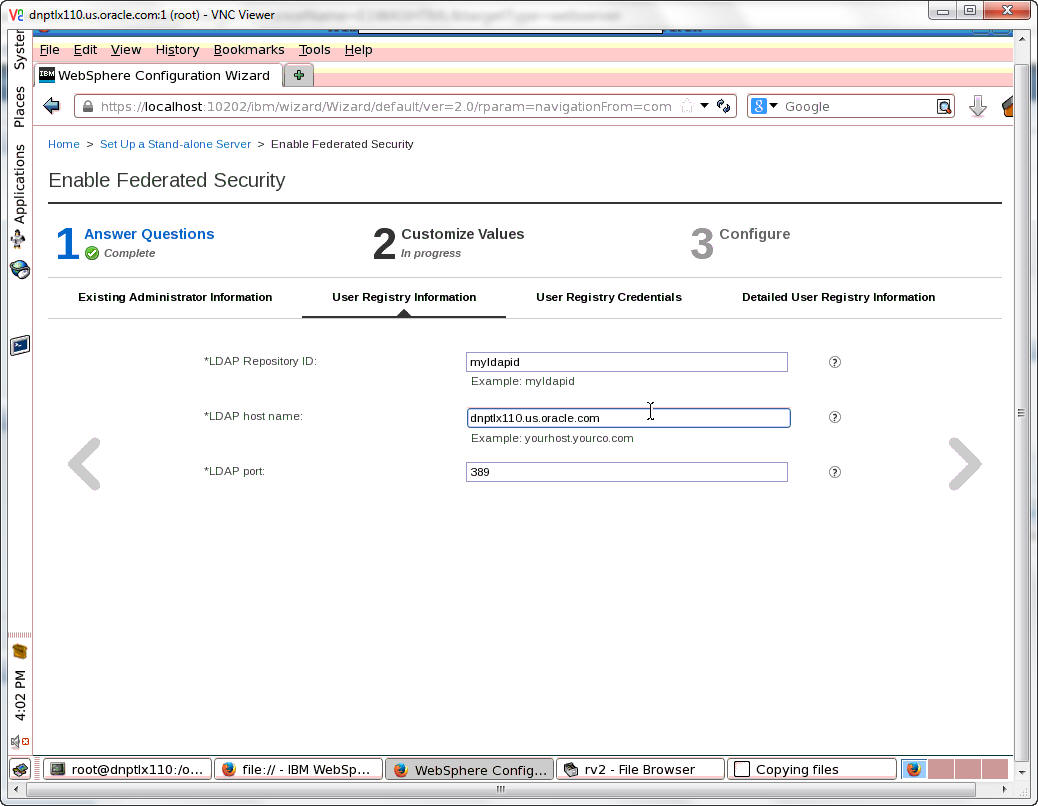Screen dimensions: 1038x806
Task: Click the Firefox icon in the workspace switcher
Action: coord(914,769)
